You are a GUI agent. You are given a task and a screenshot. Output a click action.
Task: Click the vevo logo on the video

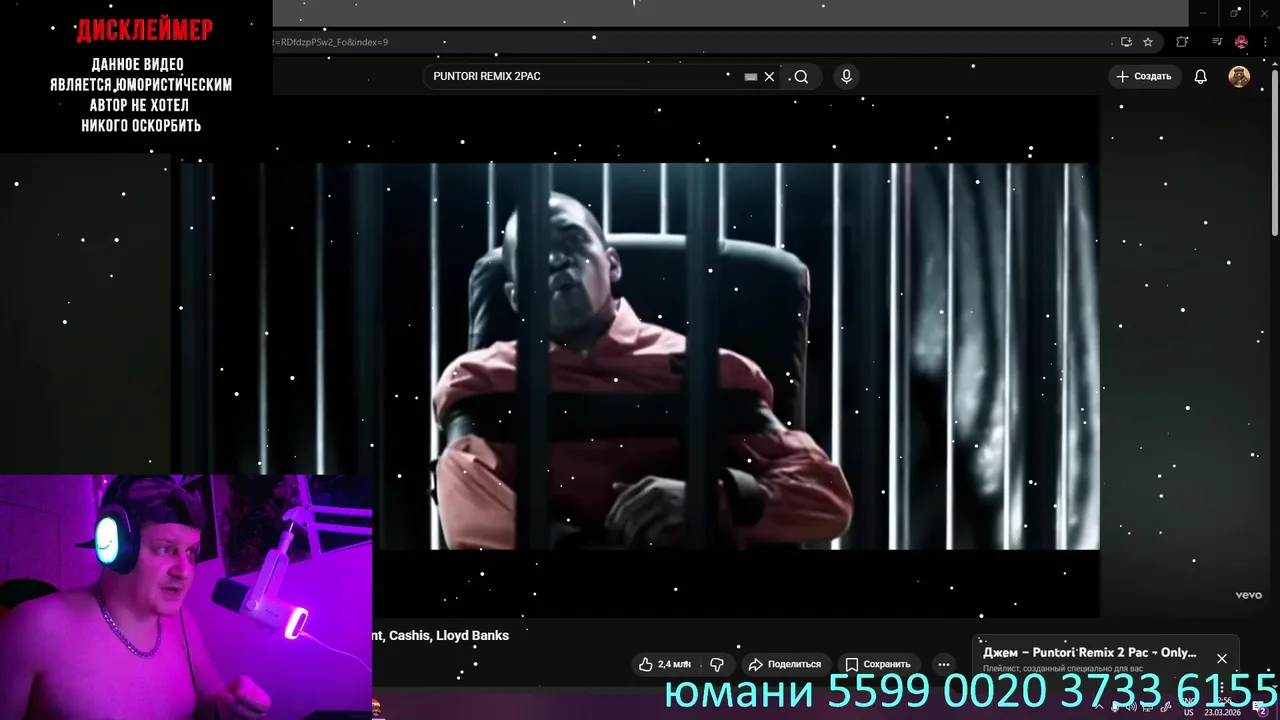(1248, 595)
